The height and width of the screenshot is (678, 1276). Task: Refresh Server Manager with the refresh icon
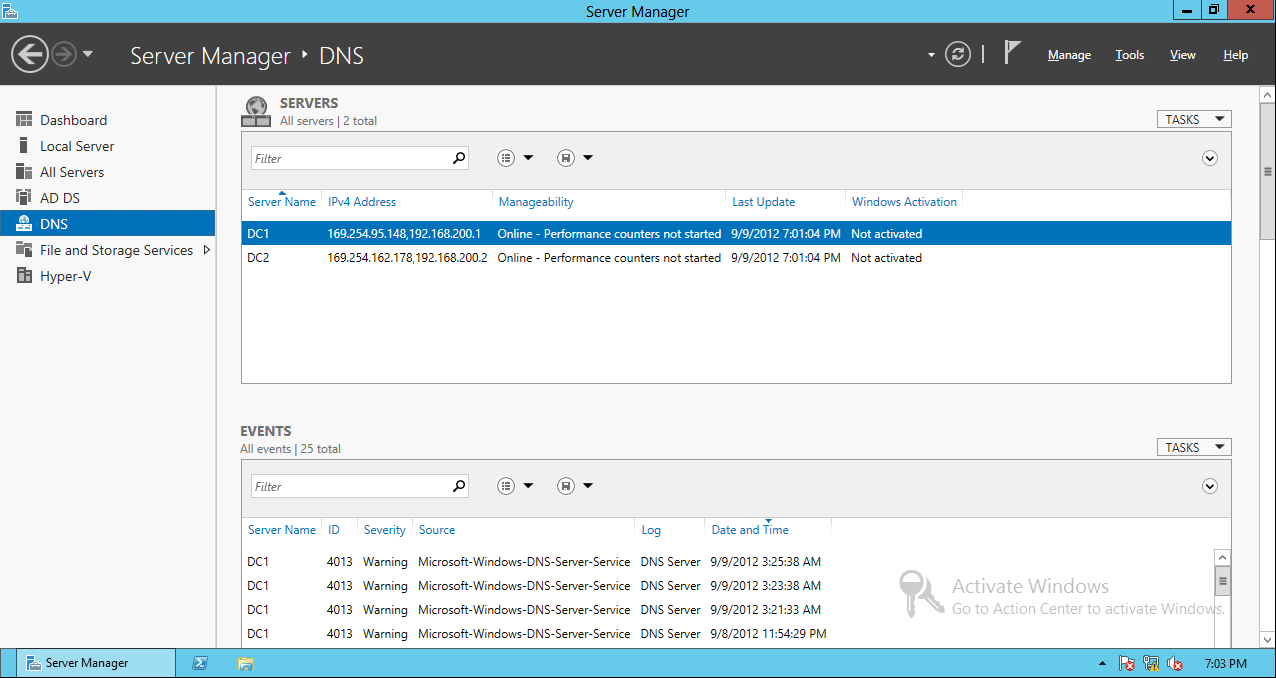[x=957, y=54]
